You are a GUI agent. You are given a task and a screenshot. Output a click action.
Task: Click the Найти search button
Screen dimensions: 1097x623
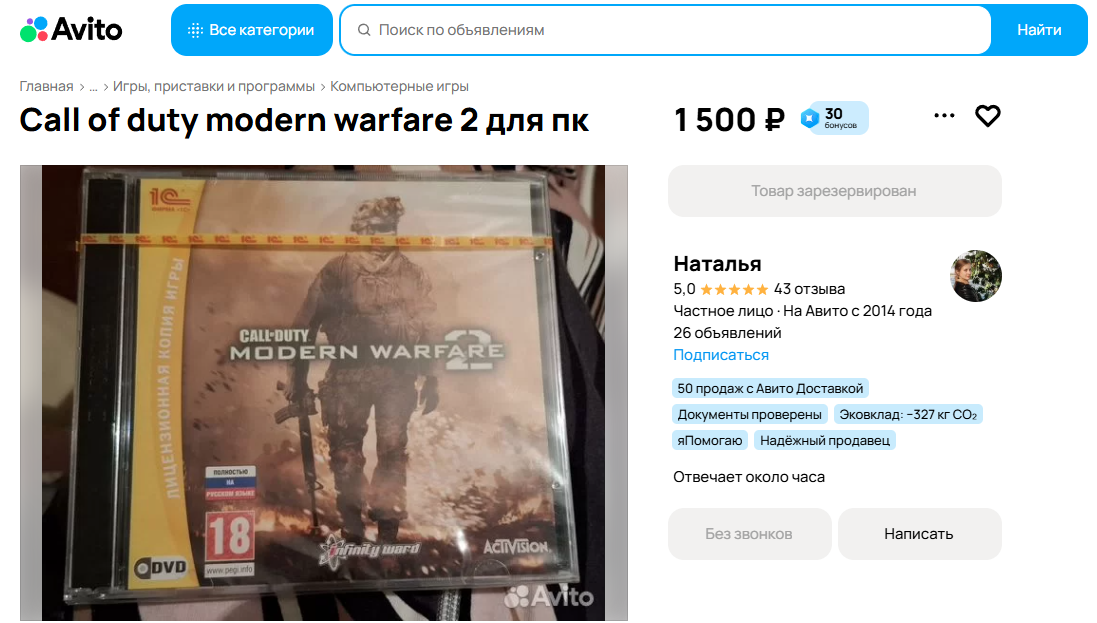[1039, 30]
